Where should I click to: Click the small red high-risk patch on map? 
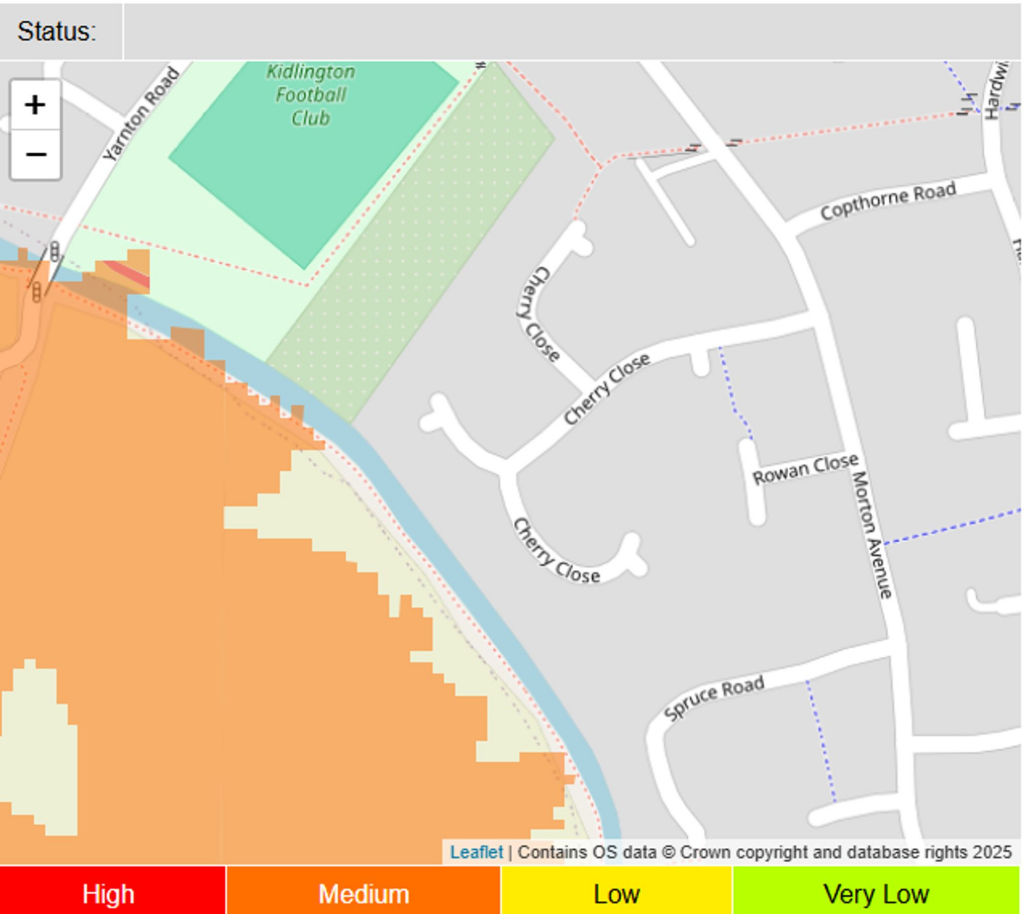coord(128,273)
